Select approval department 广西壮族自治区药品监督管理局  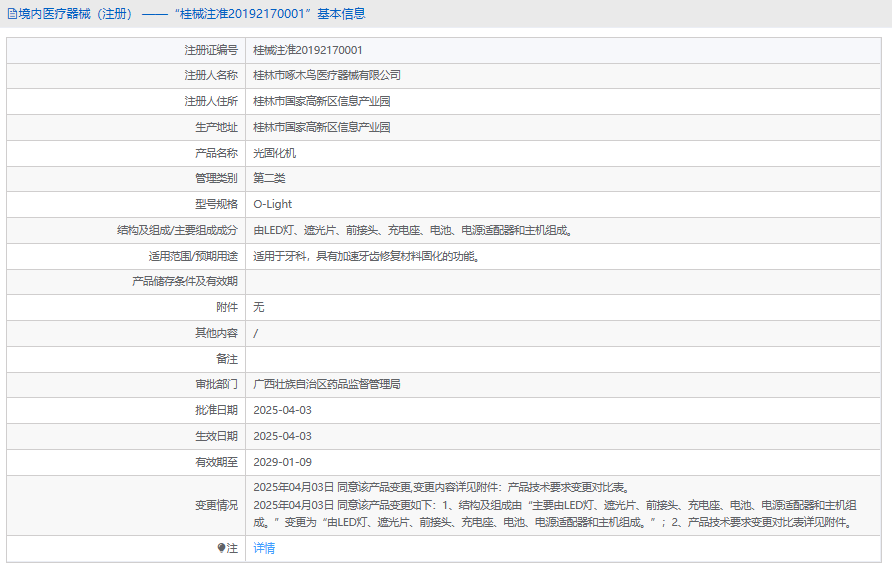(327, 384)
